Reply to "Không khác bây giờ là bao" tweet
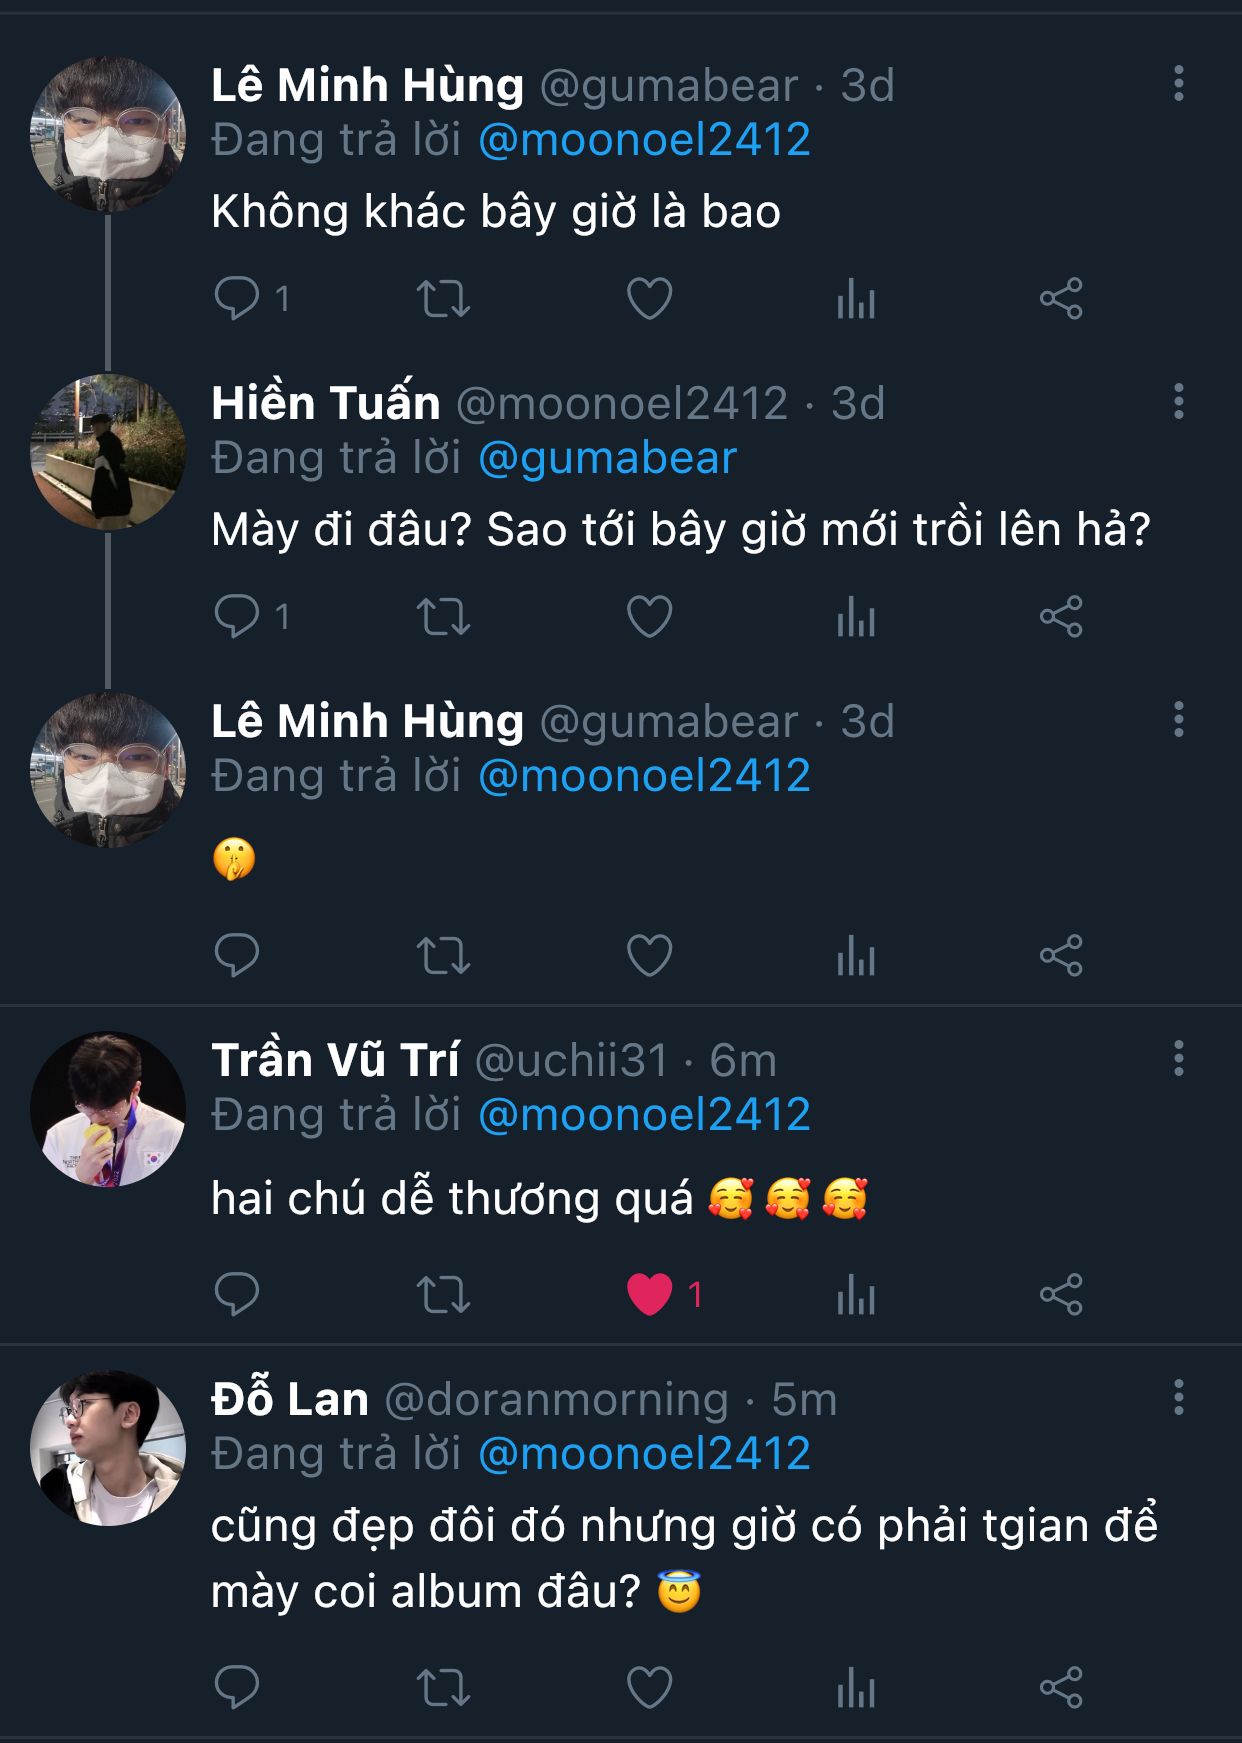Screen dimensions: 1242x1743 coord(237,298)
